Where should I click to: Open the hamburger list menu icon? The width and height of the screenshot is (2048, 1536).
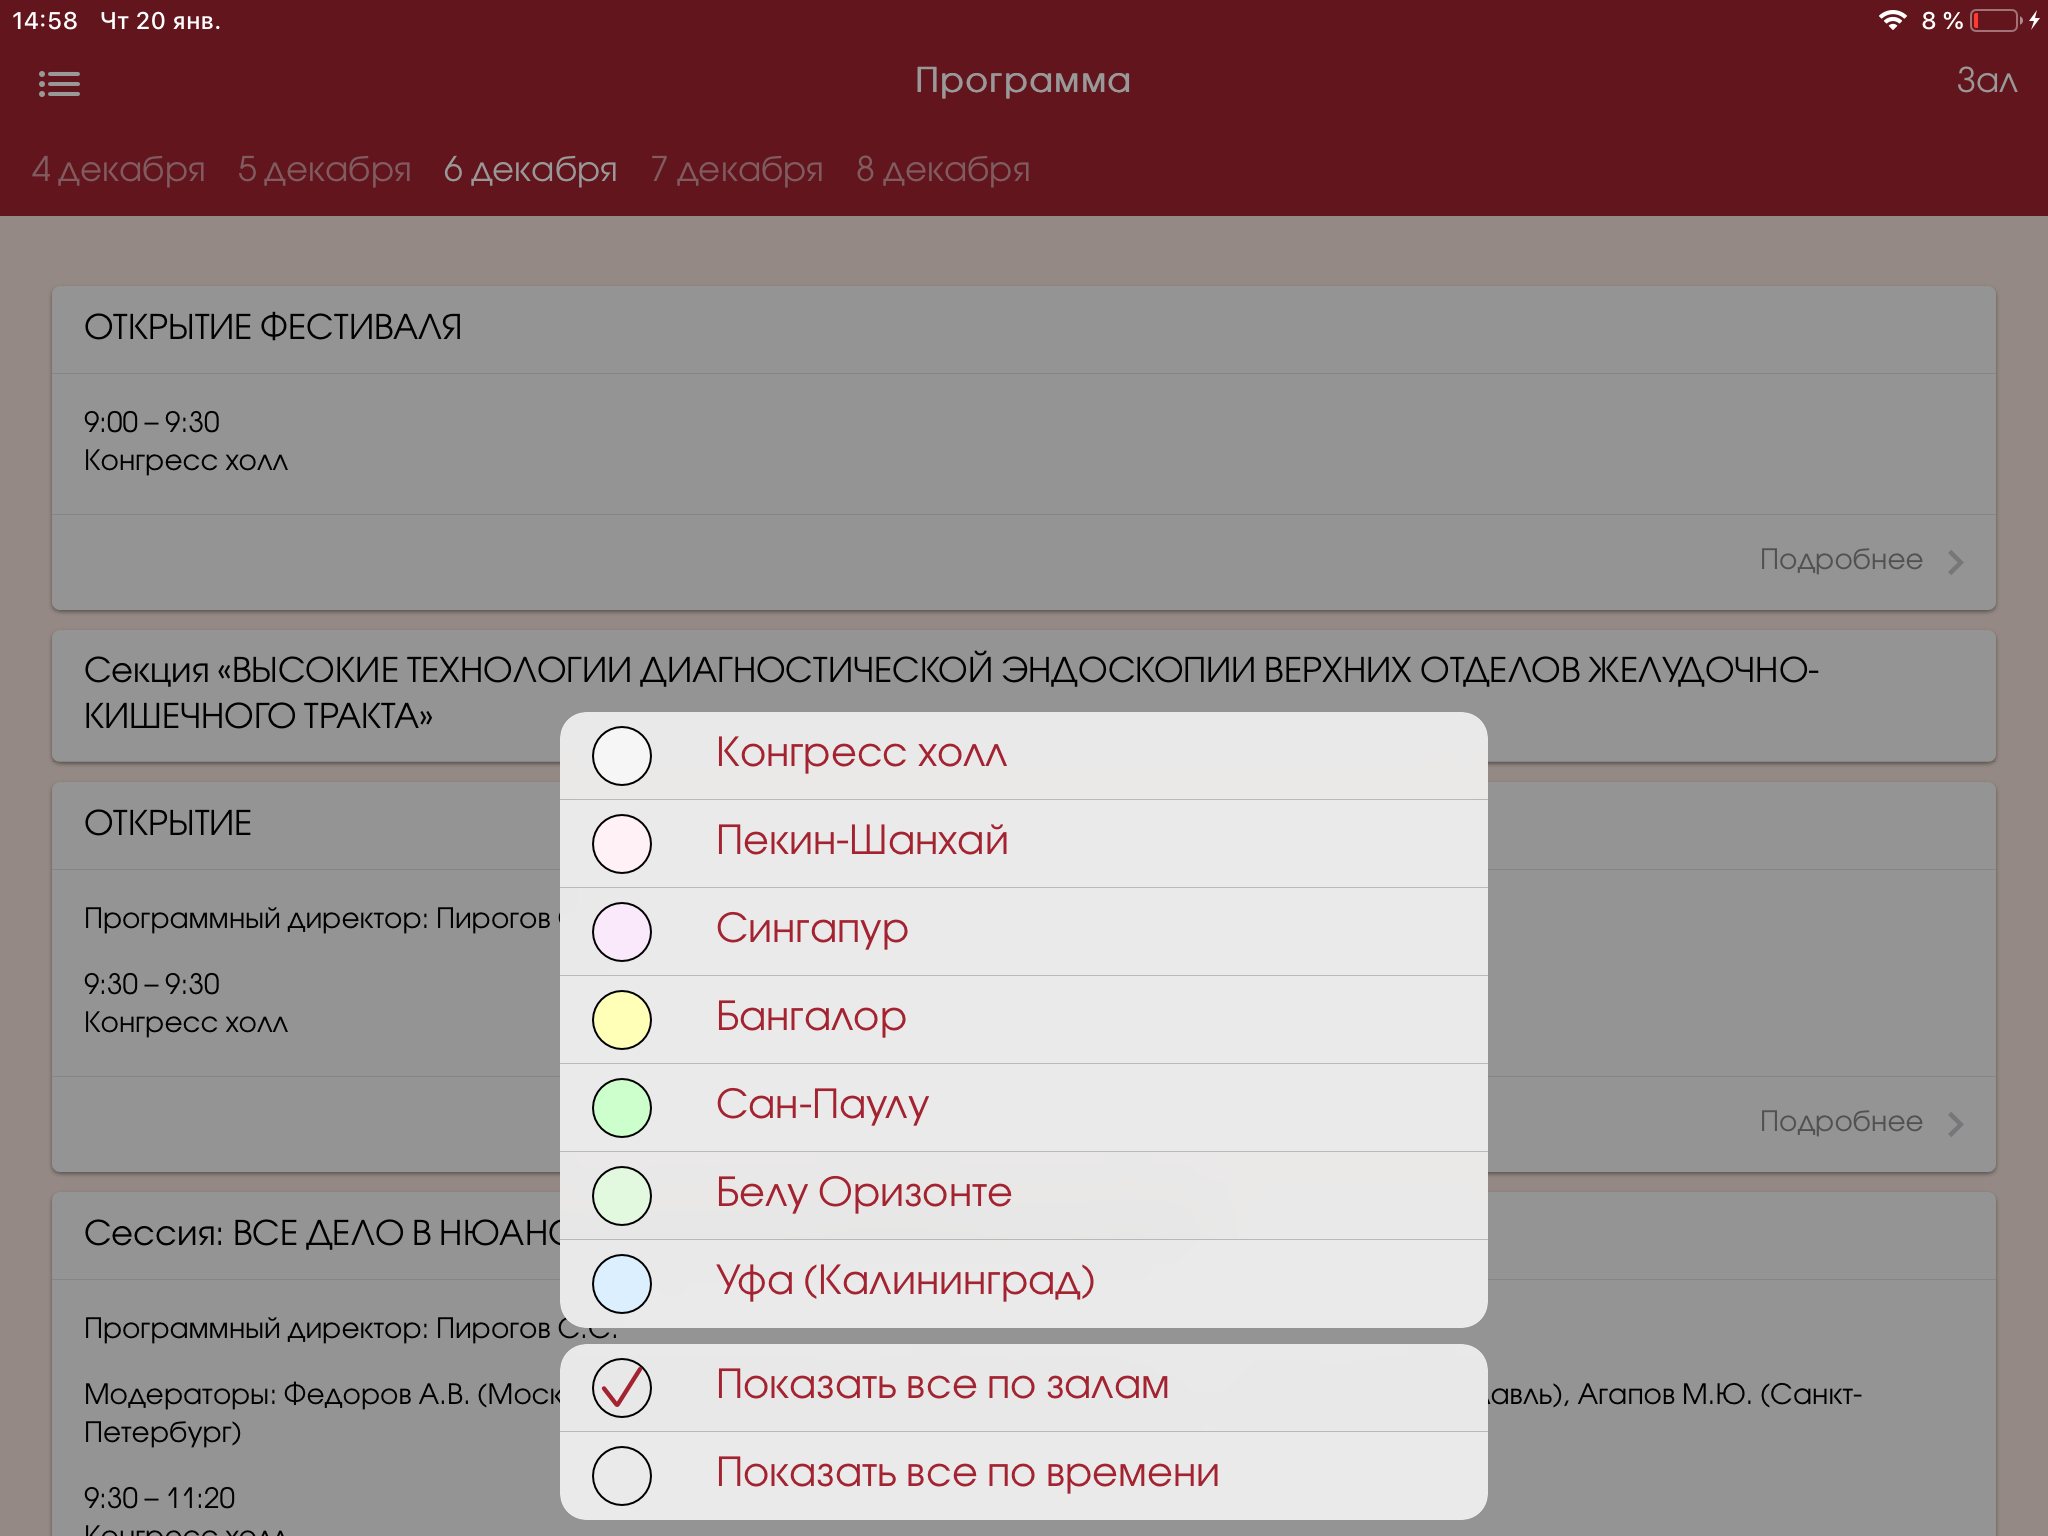click(59, 84)
